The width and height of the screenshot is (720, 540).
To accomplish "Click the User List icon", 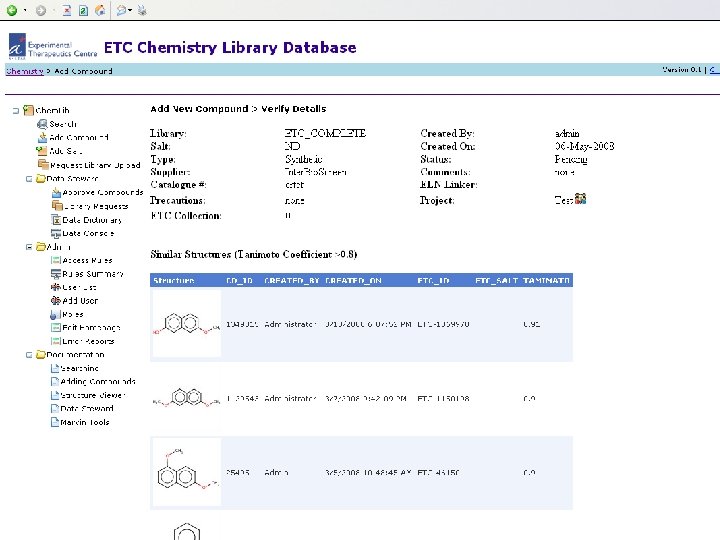I will coord(56,287).
